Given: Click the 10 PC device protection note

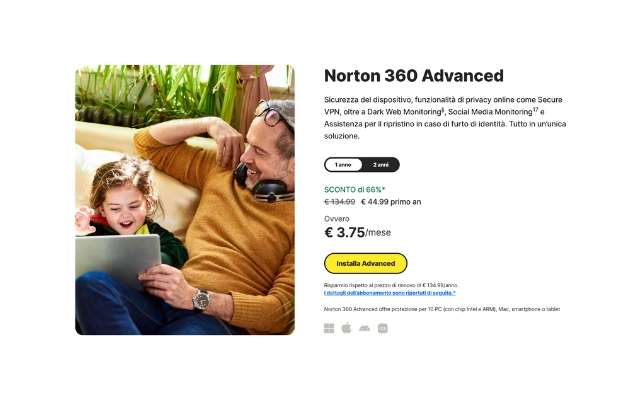Looking at the screenshot, I should click(442, 309).
